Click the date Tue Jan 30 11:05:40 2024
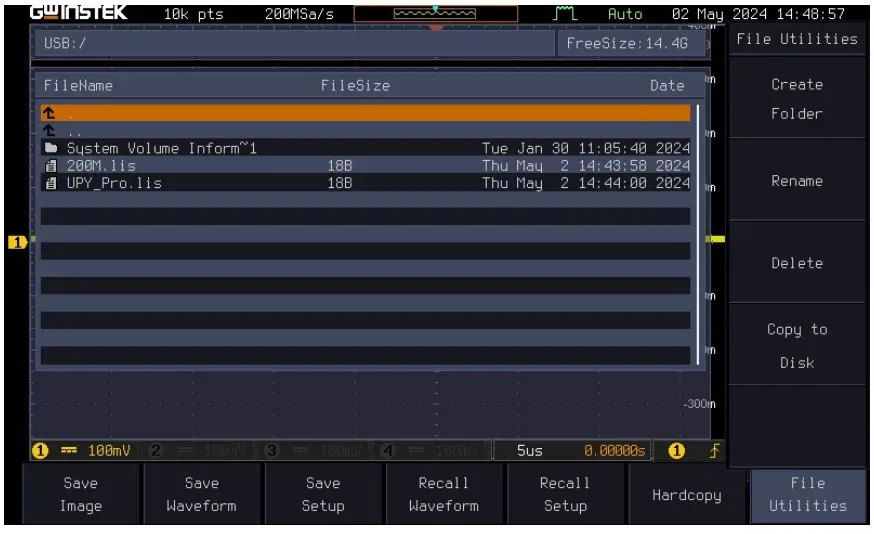874x534 pixels. 586,148
